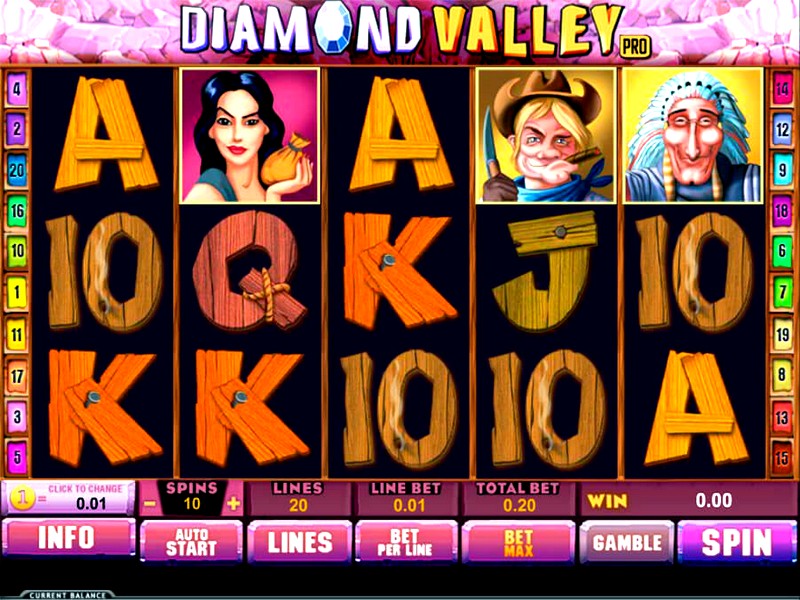Toggle payline 20 marker on left side

[x=17, y=170]
